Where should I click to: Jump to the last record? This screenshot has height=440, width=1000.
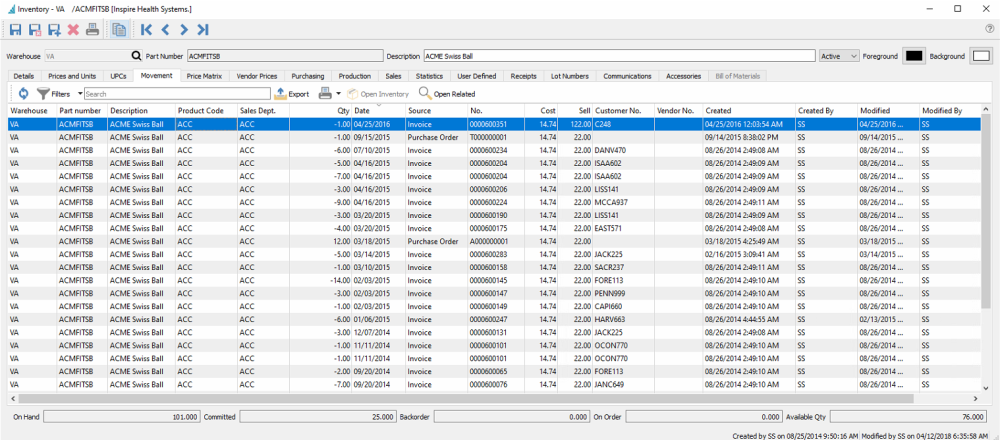[204, 30]
